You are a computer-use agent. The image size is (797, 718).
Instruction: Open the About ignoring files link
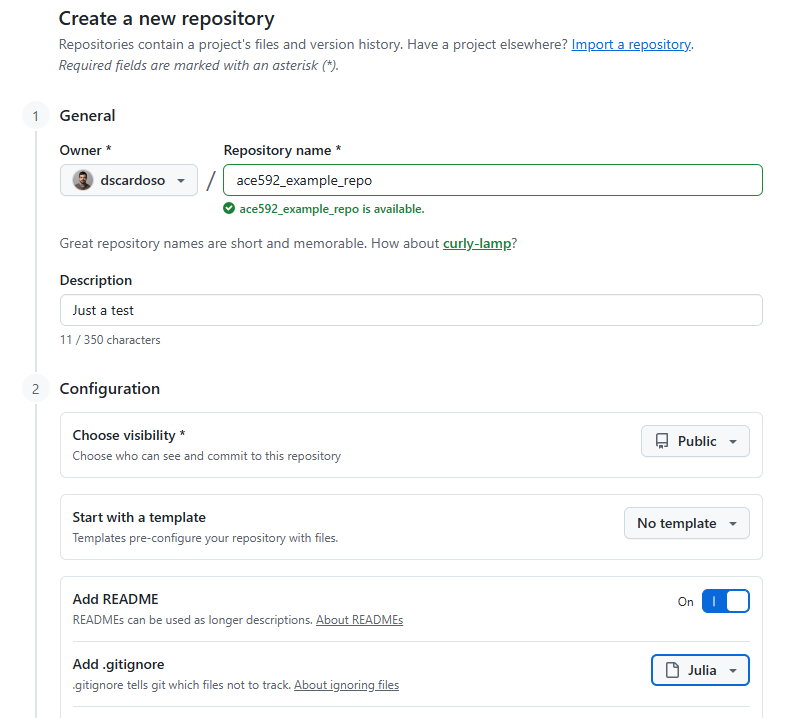coord(346,685)
